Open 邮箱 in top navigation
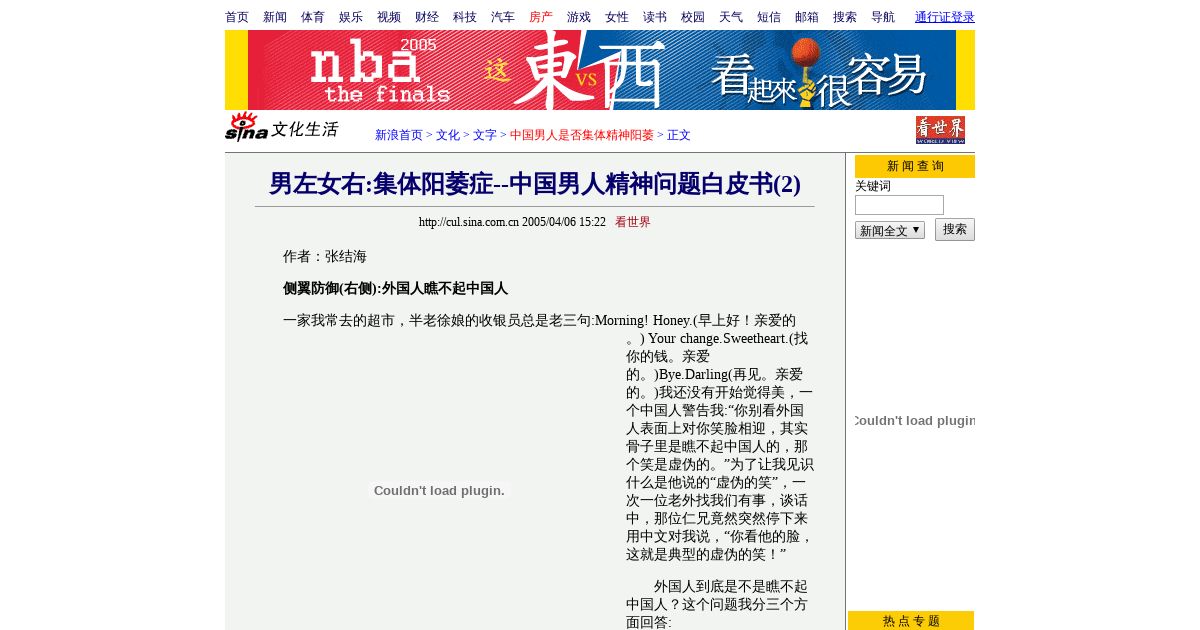 pyautogui.click(x=807, y=17)
